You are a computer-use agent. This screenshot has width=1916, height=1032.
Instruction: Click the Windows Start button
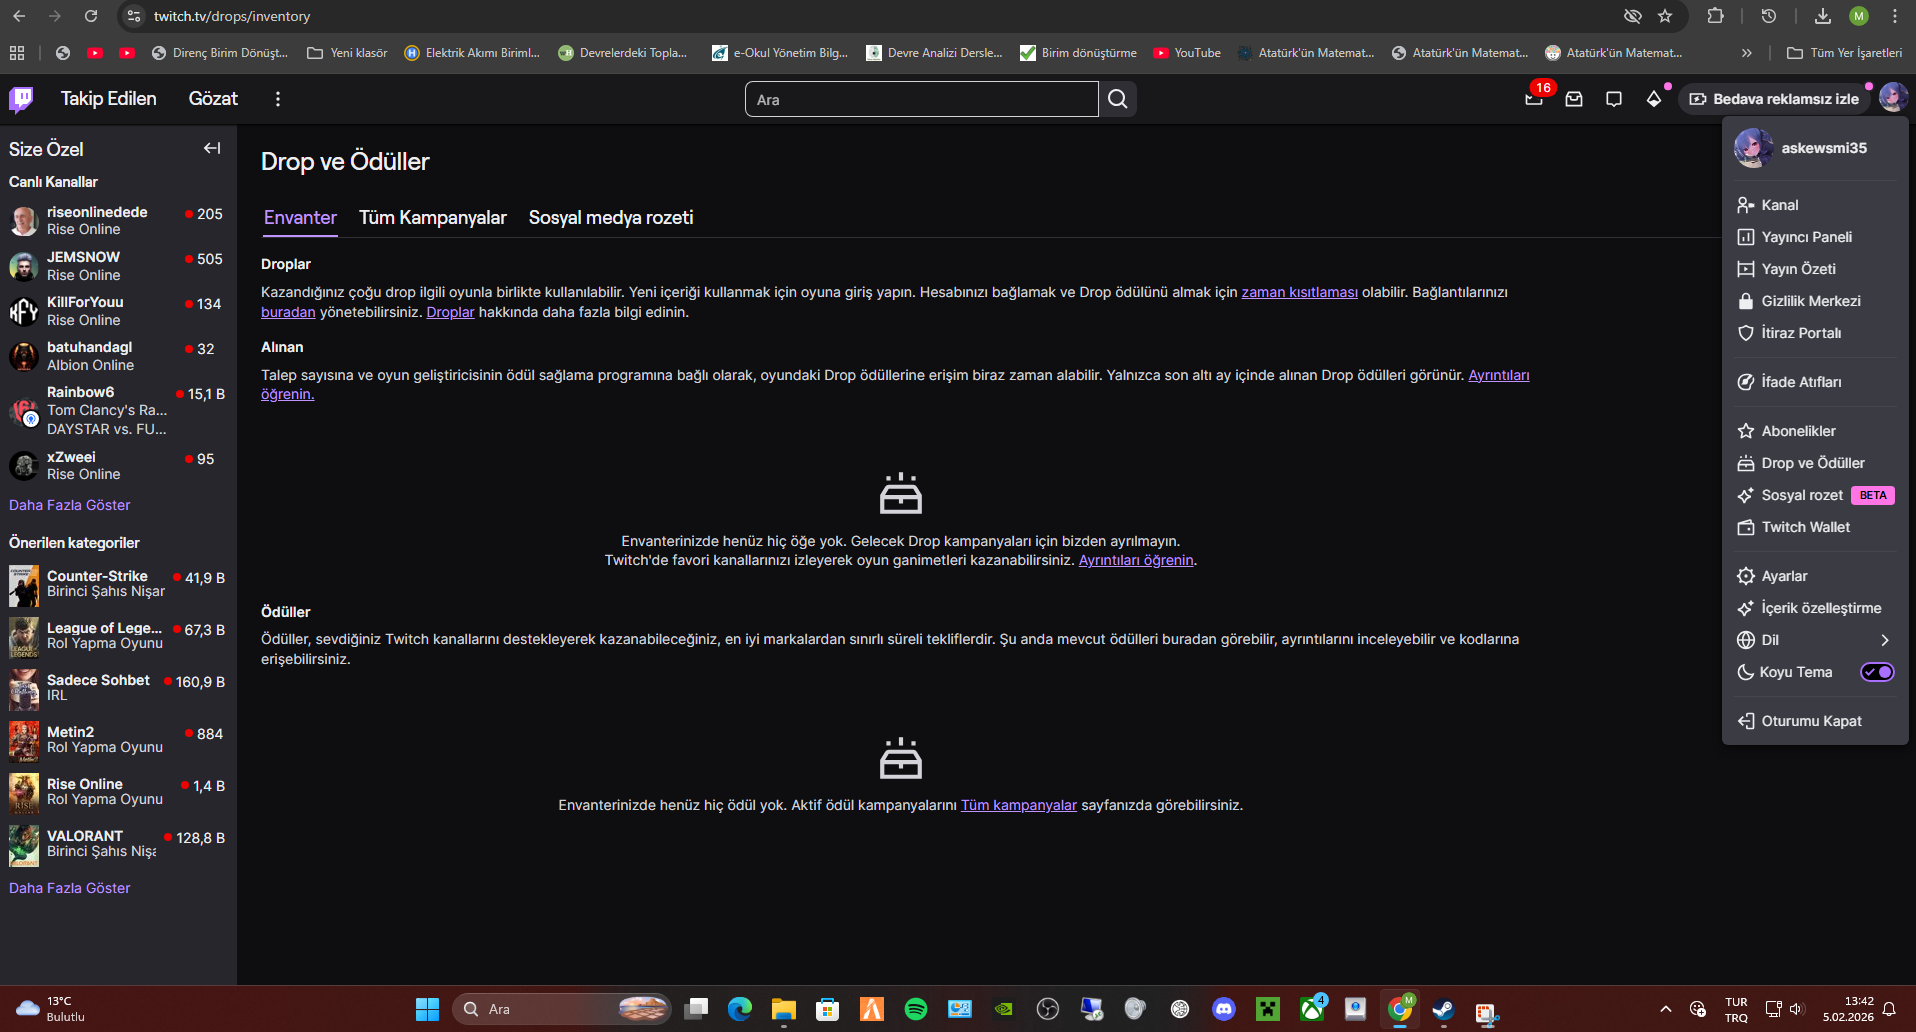tap(427, 1009)
